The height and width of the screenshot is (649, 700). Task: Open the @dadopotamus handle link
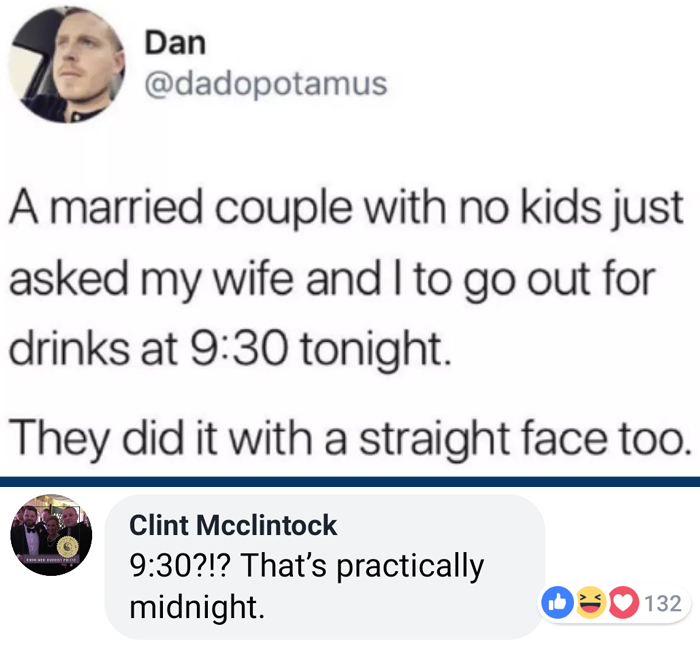(x=266, y=84)
